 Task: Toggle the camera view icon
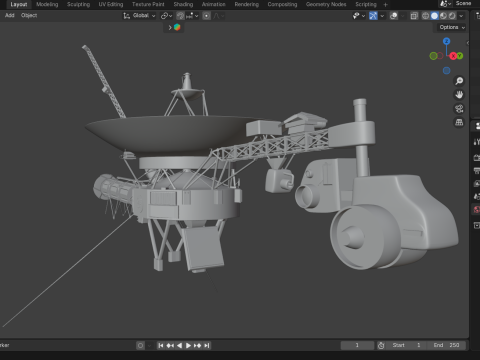pyautogui.click(x=459, y=109)
